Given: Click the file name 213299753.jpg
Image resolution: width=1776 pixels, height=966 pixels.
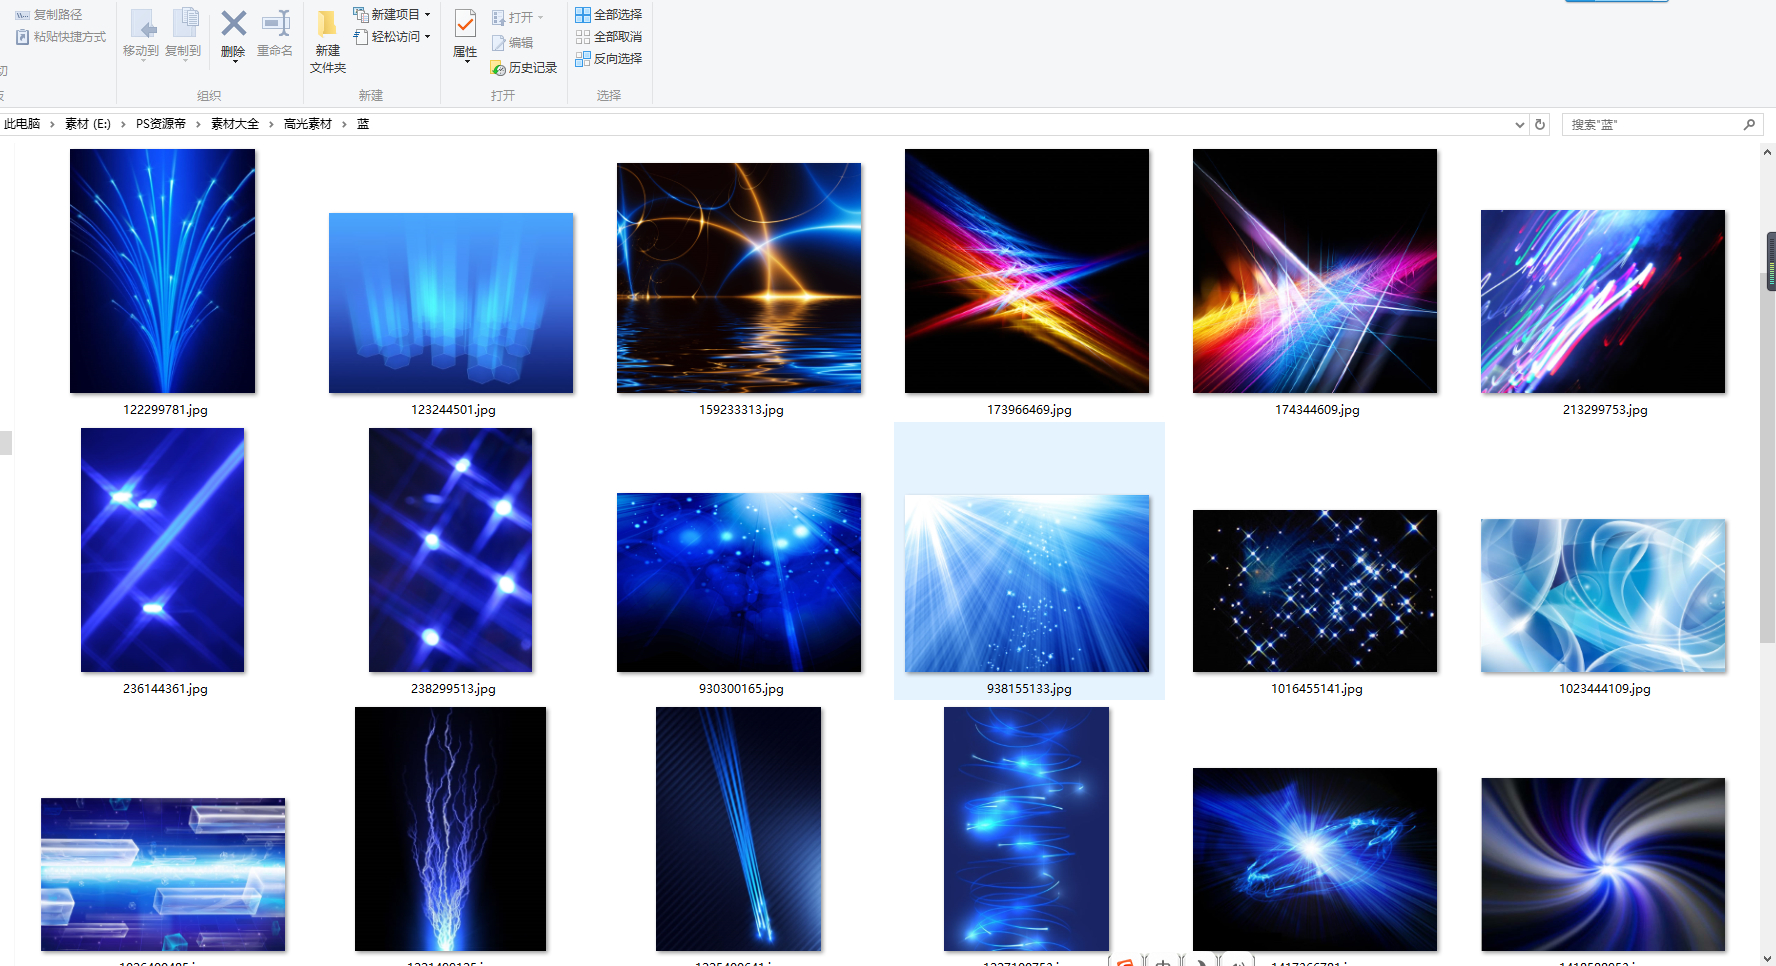Looking at the screenshot, I should (1605, 410).
